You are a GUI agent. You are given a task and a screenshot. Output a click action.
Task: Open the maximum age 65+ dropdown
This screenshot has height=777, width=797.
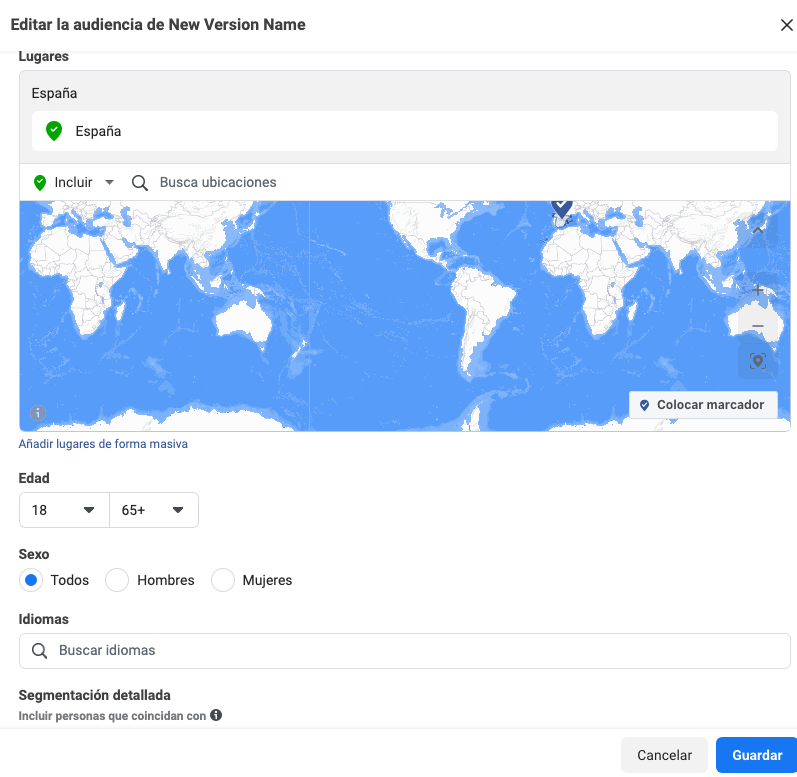154,510
